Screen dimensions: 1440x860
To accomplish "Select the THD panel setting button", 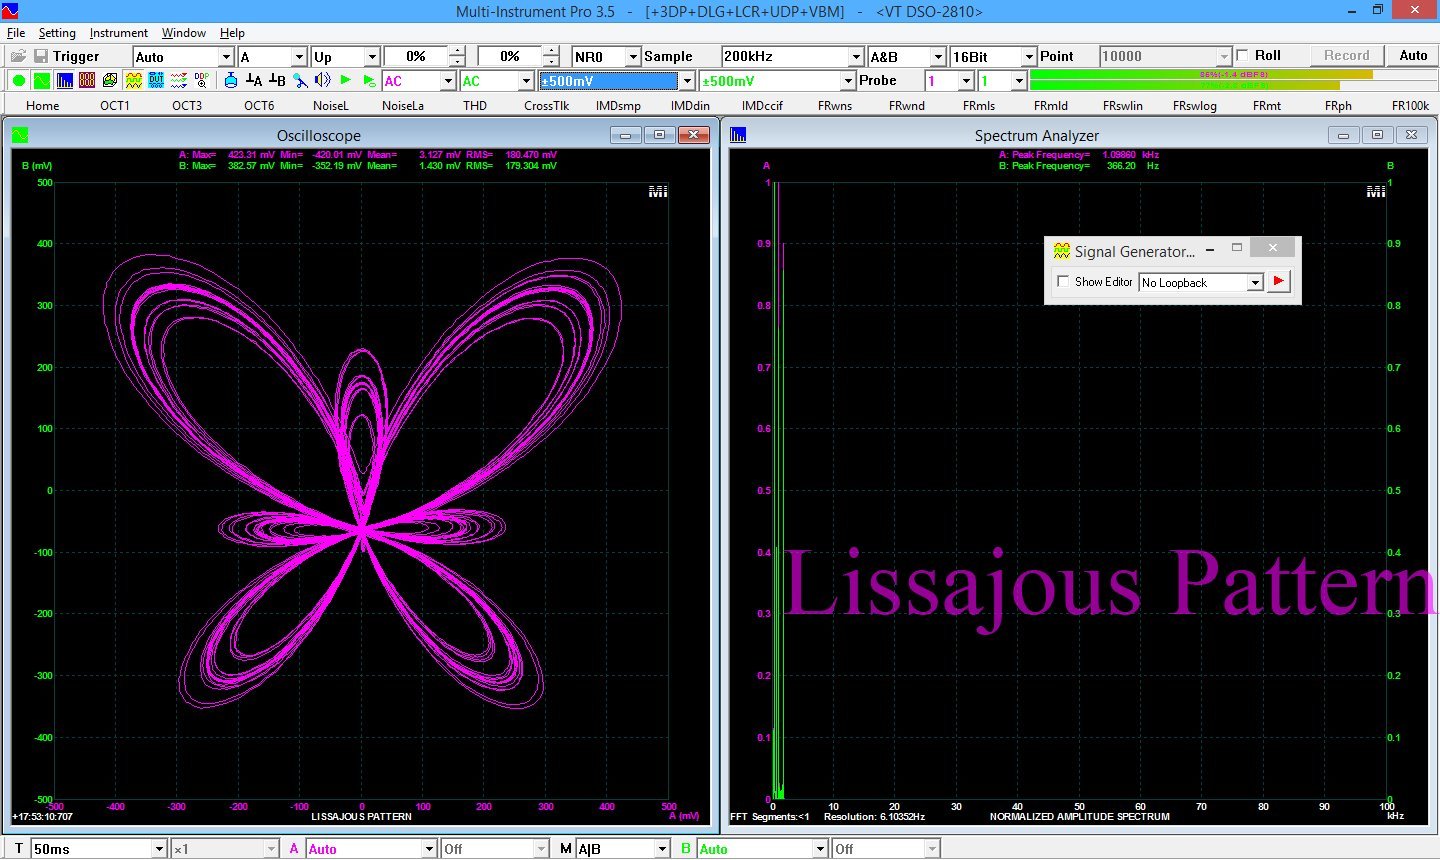I will coord(475,105).
